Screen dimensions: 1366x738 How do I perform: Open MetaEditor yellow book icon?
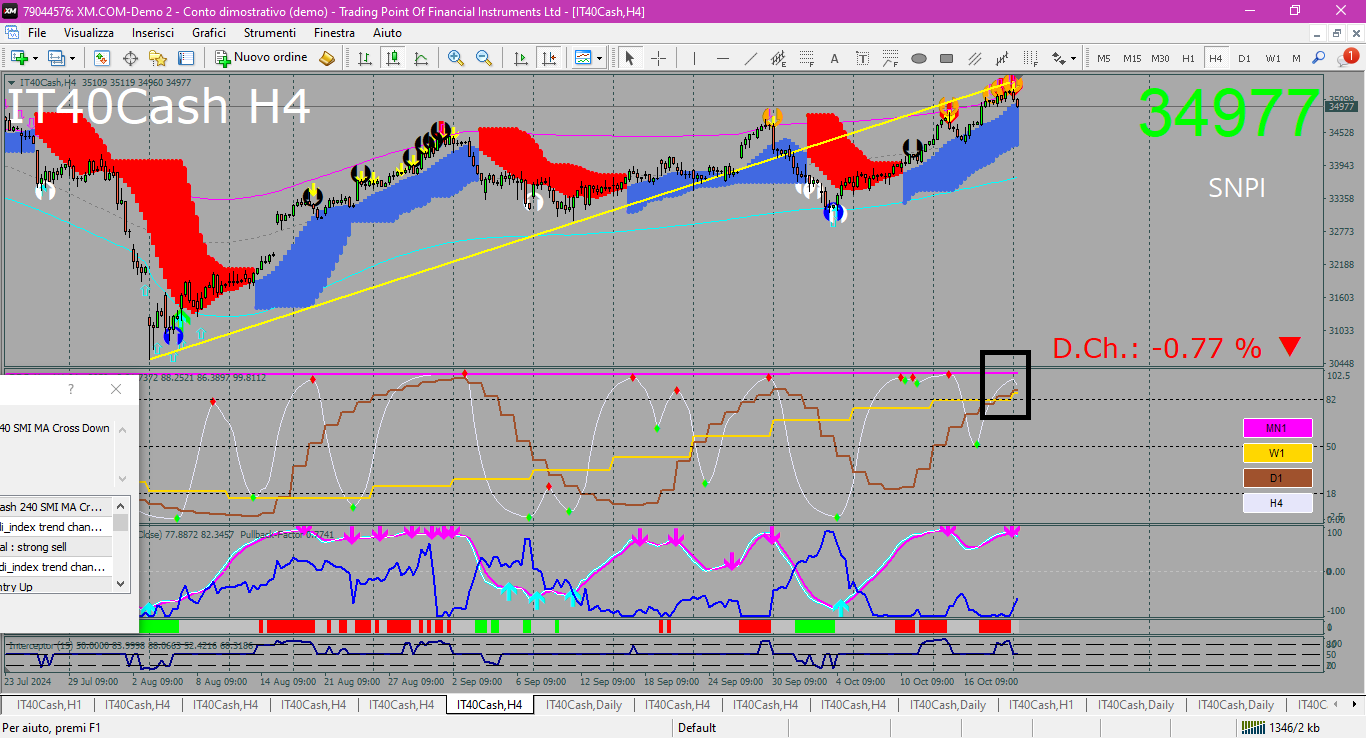tap(327, 58)
